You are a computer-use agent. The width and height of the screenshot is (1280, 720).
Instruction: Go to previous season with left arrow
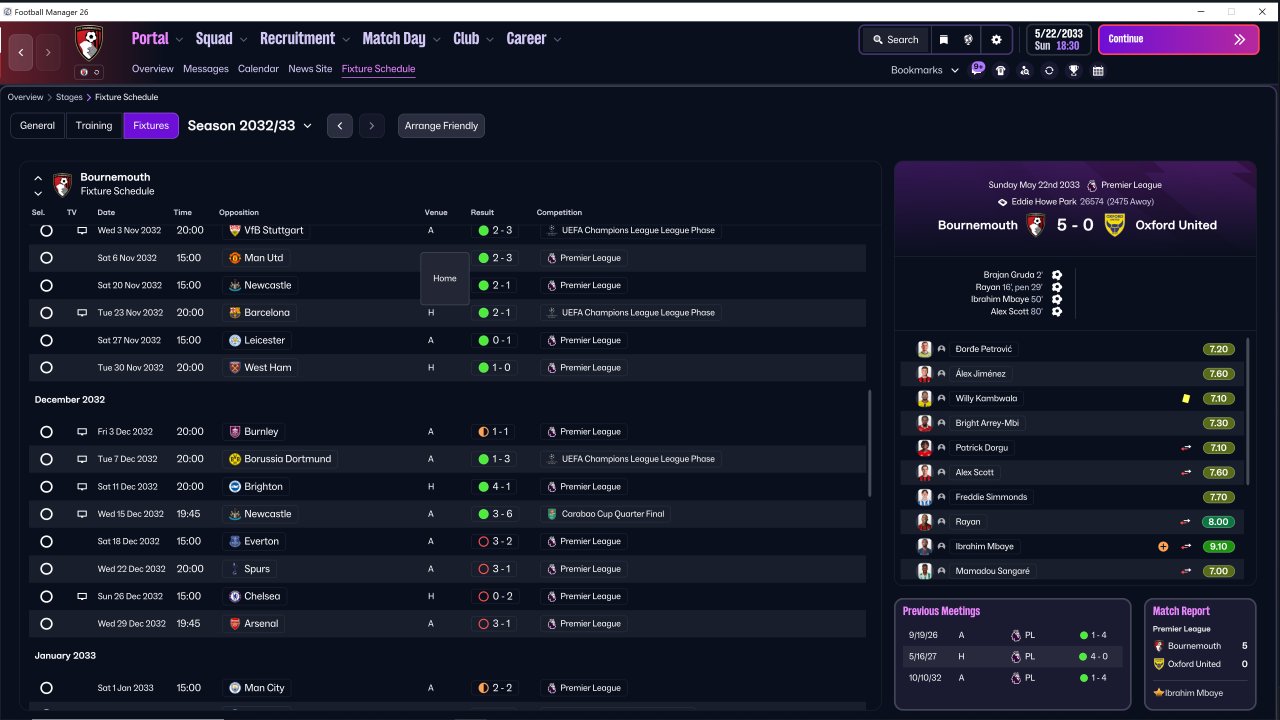[340, 126]
